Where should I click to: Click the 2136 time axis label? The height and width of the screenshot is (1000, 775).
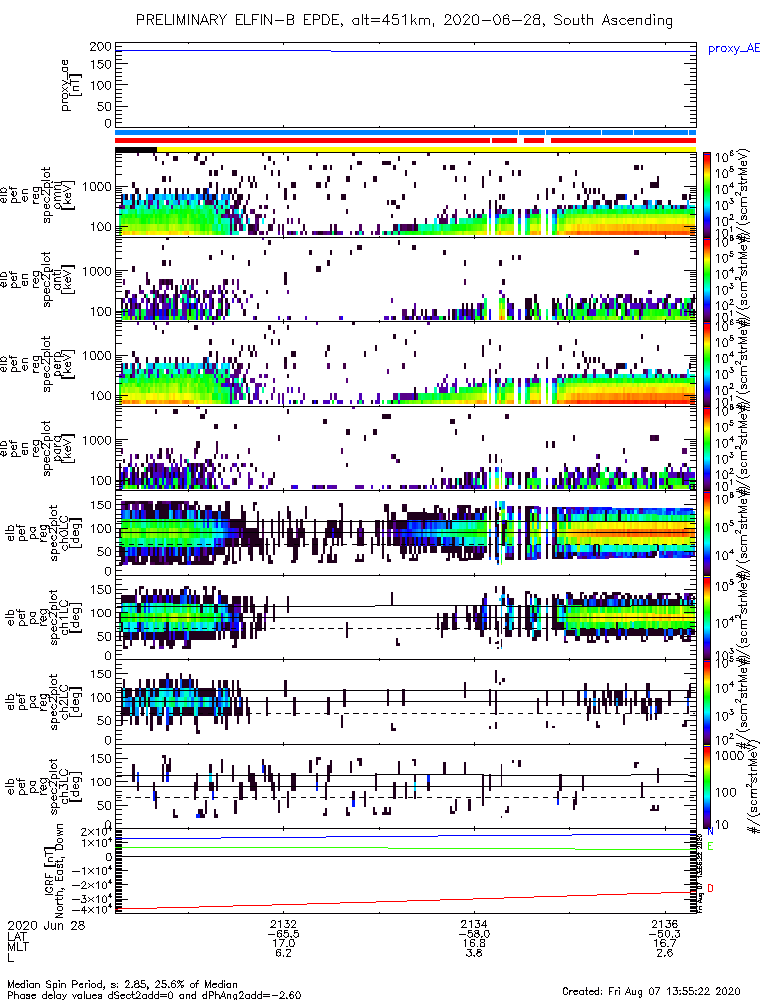[665, 924]
